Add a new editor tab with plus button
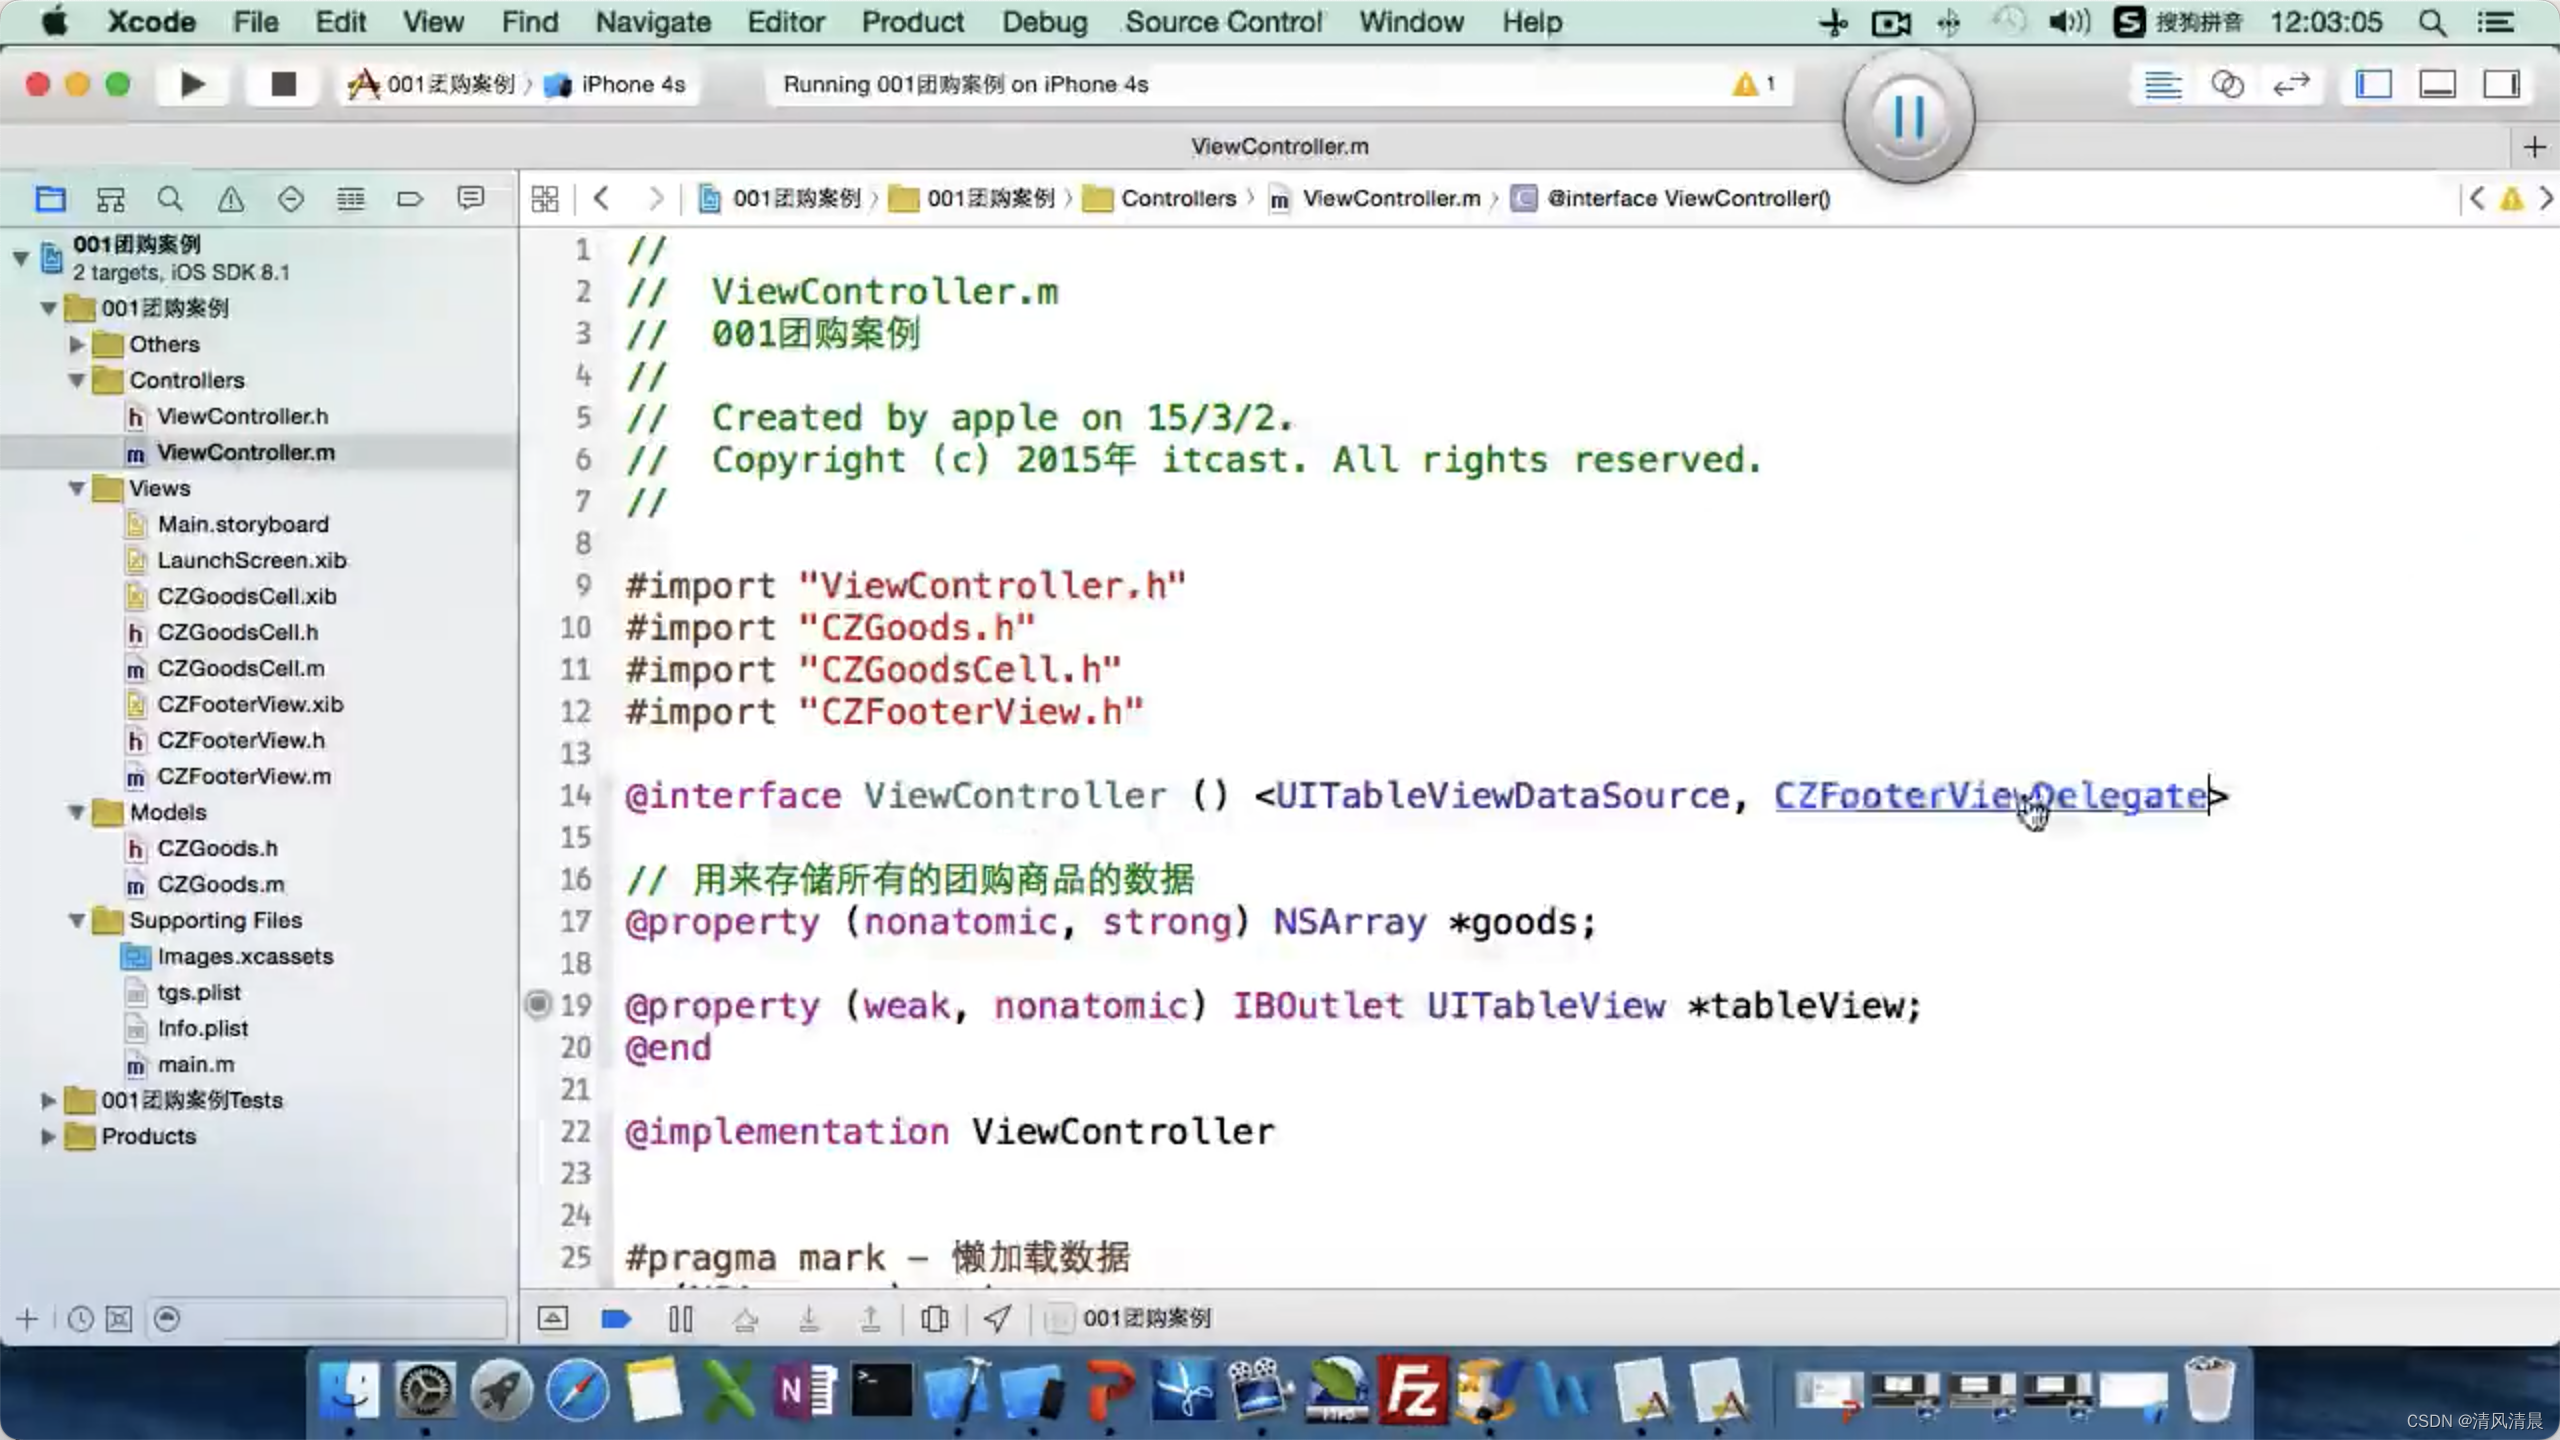Viewport: 2560px width, 1440px height. (2534, 147)
